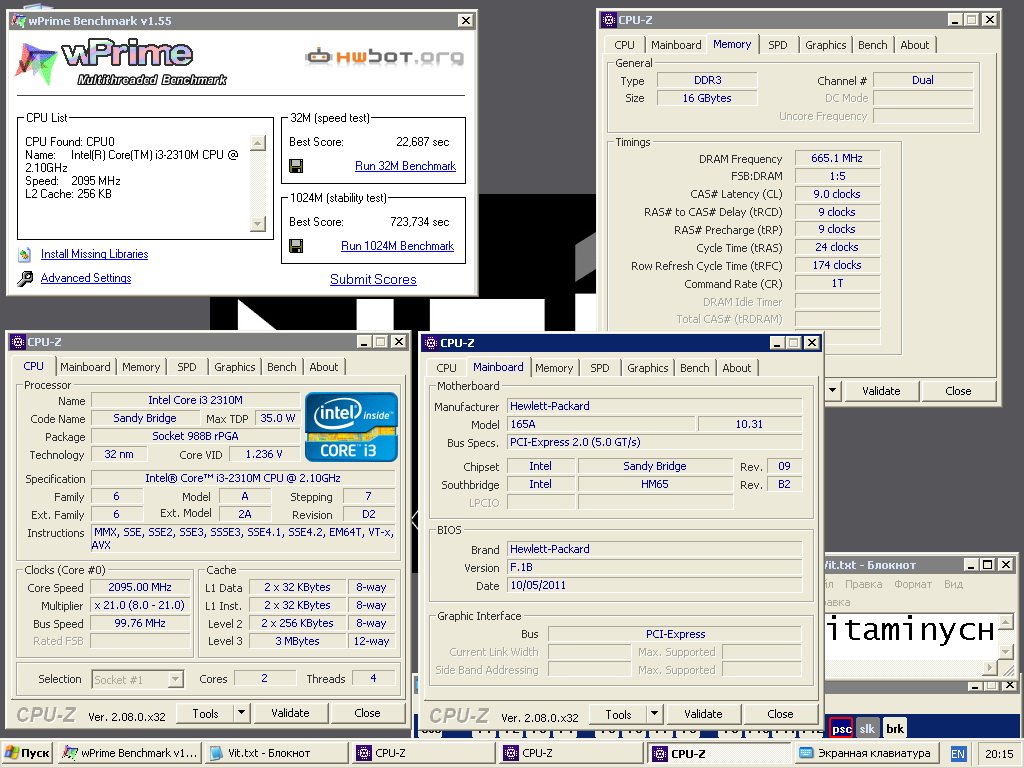Open the Advanced Settings link
The image size is (1024, 768).
[86, 278]
